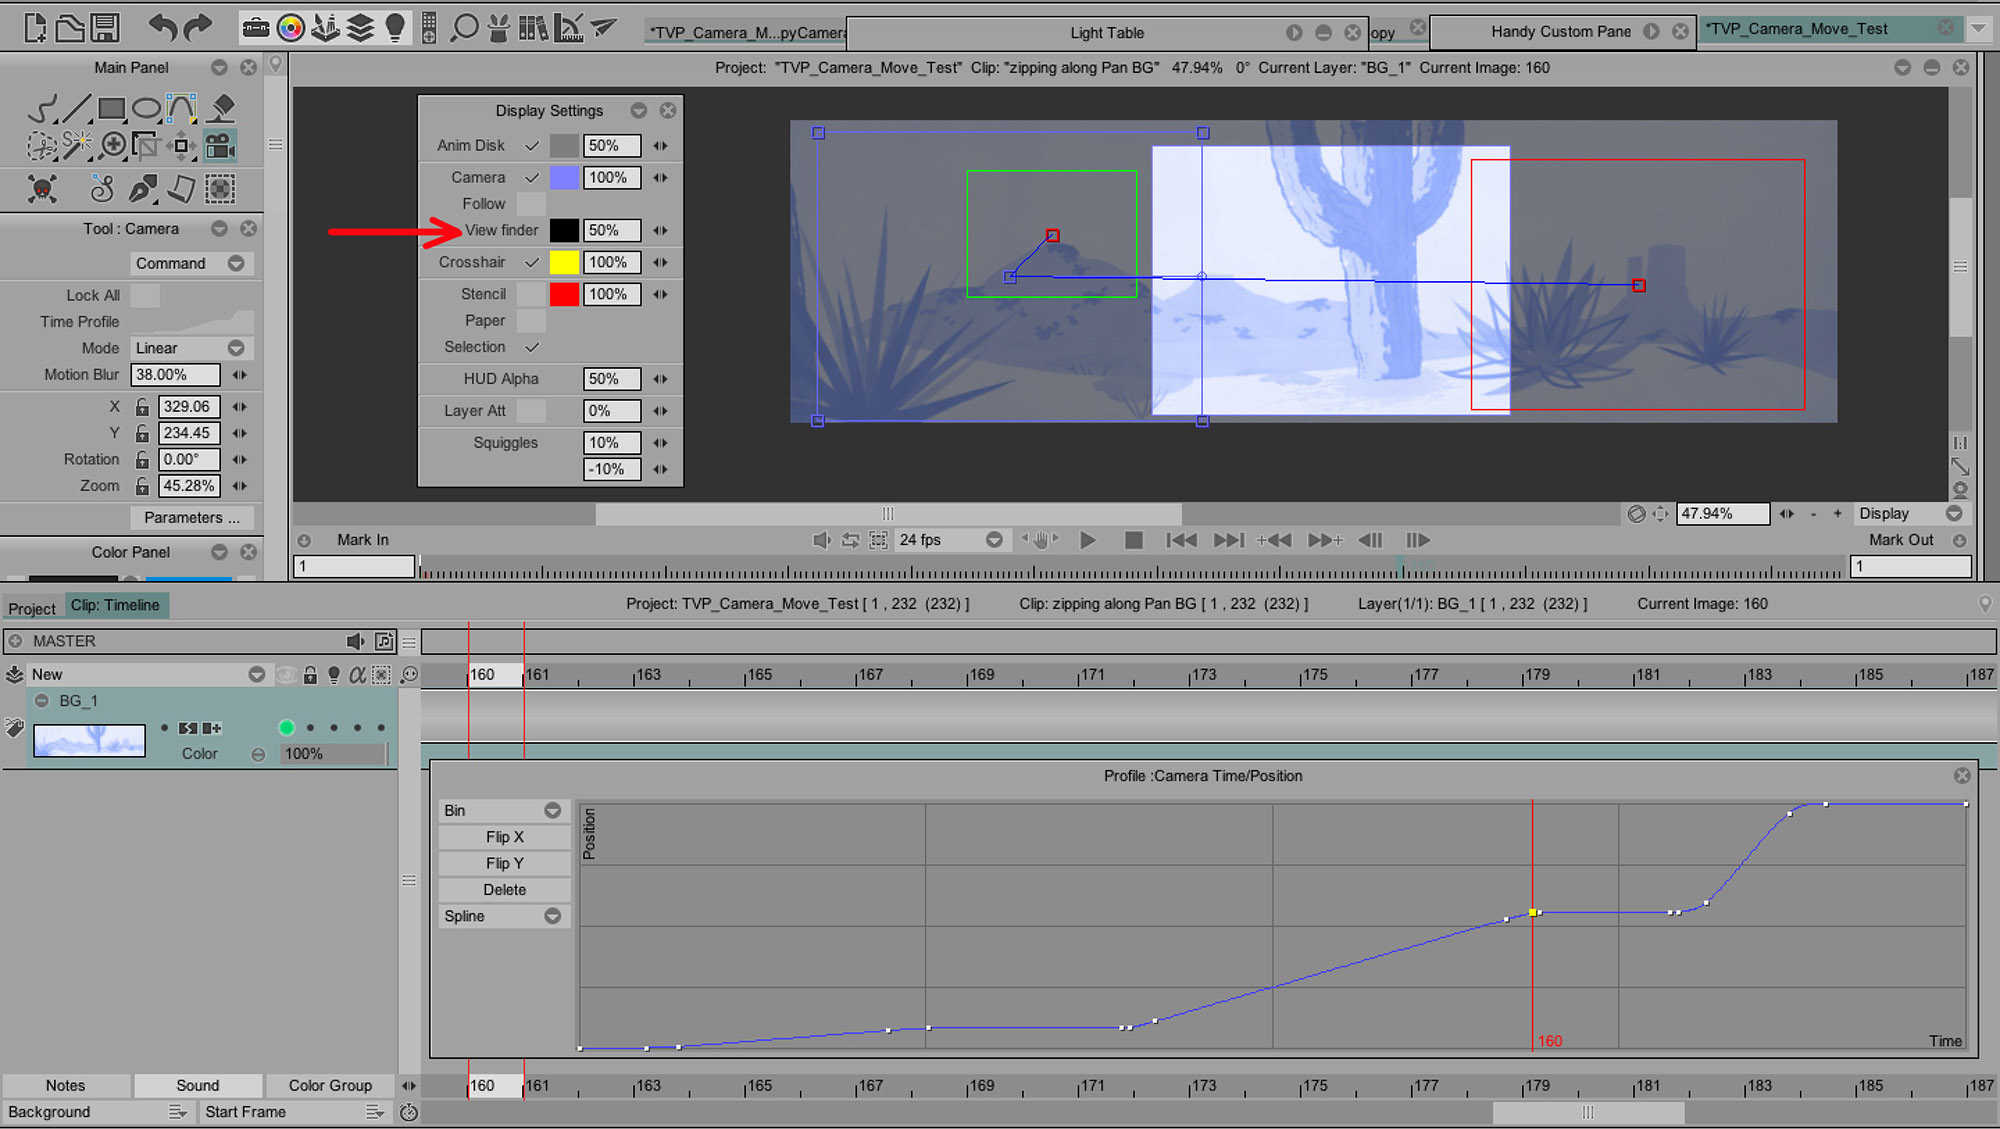Click the skull and crossbones icon
Viewport: 2000px width, 1129px height.
pos(42,188)
